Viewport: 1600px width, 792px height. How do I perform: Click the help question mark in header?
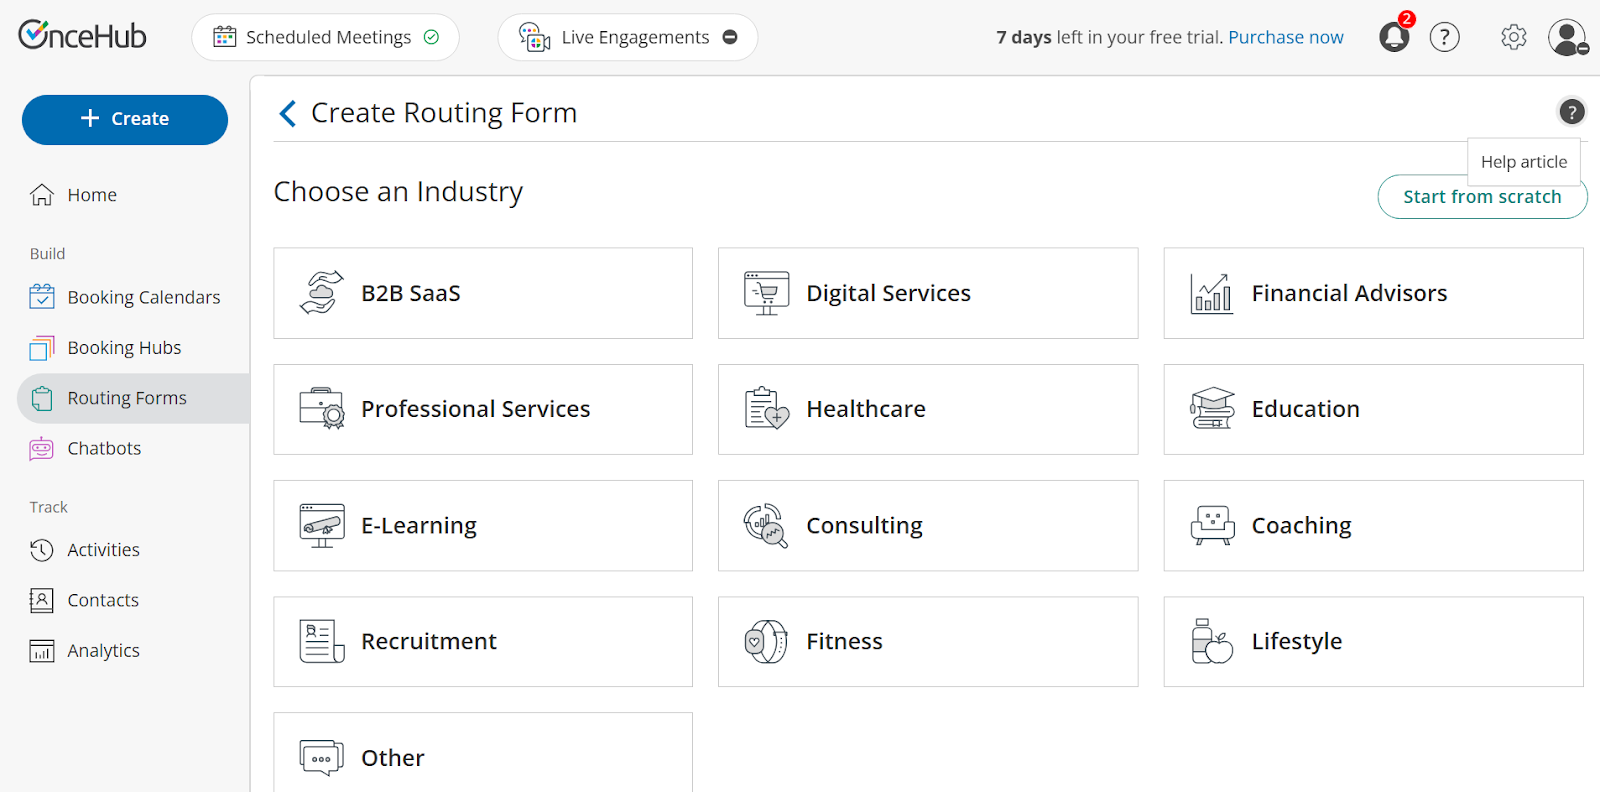pos(1444,38)
